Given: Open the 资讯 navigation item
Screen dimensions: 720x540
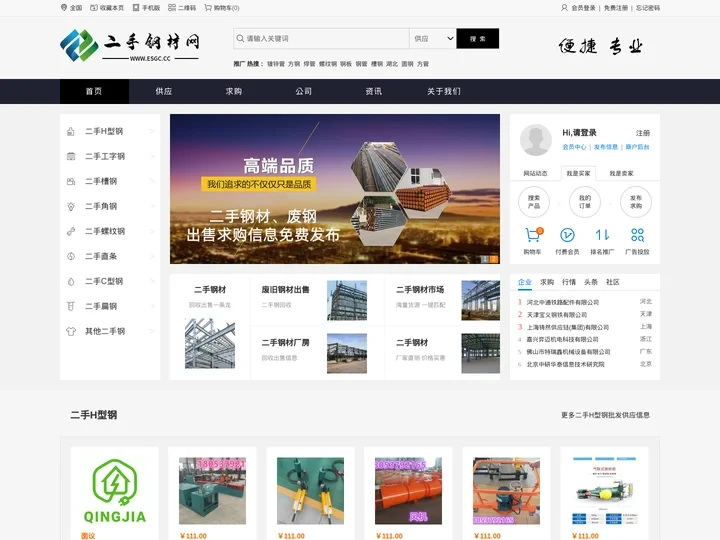Looking at the screenshot, I should (x=374, y=91).
